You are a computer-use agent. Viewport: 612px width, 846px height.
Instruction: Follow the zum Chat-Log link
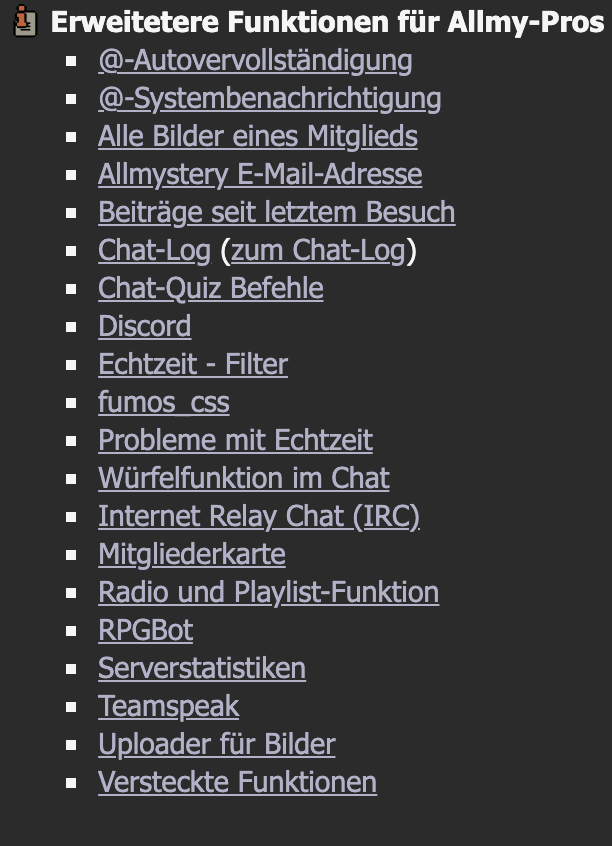[x=318, y=250]
